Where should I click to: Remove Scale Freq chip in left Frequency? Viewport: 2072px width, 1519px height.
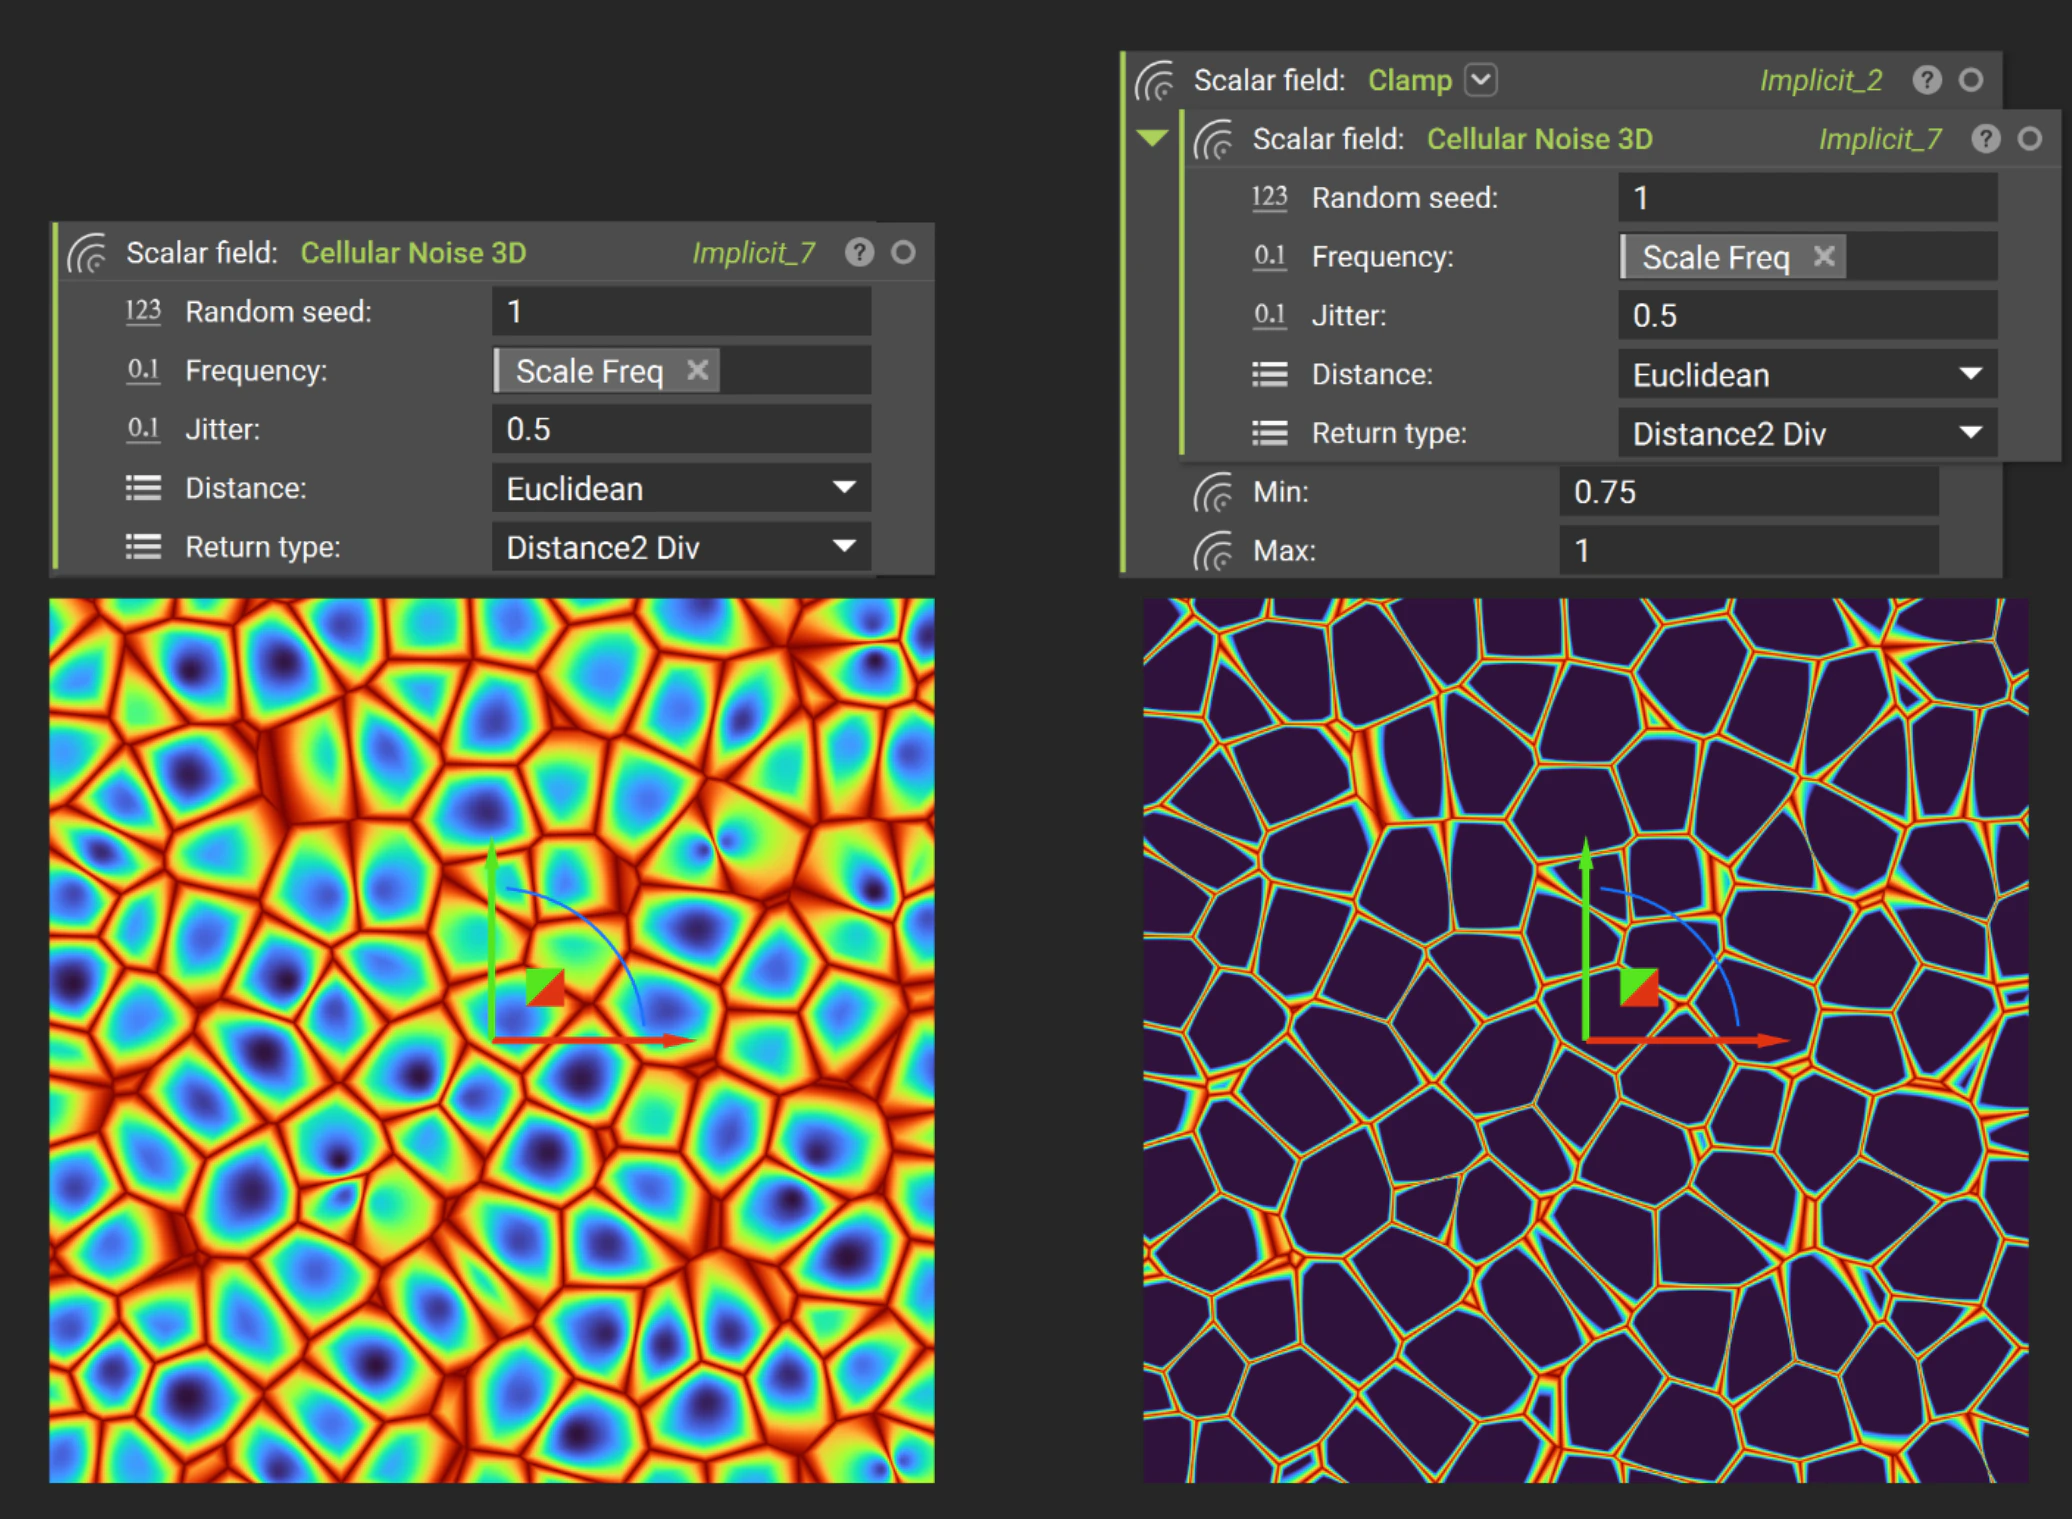pos(698,371)
